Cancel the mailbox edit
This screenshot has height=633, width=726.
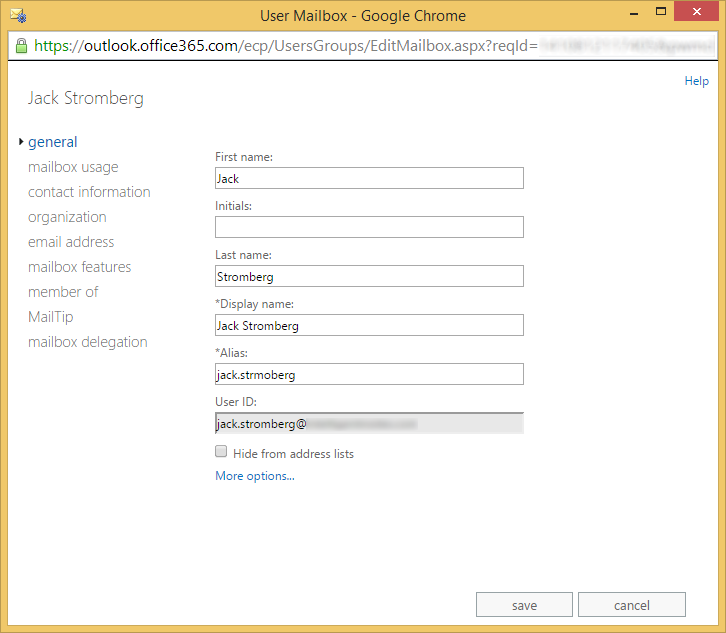632,605
